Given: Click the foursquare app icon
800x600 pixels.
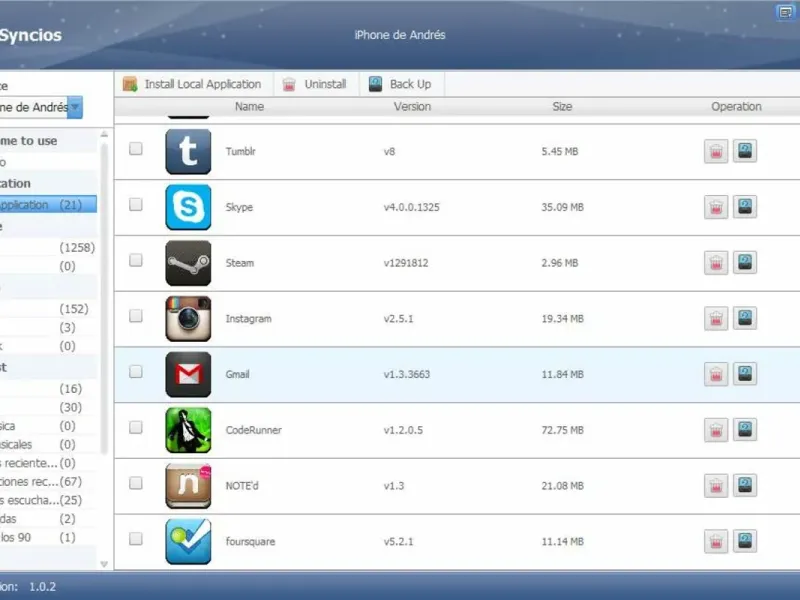Looking at the screenshot, I should 188,541.
